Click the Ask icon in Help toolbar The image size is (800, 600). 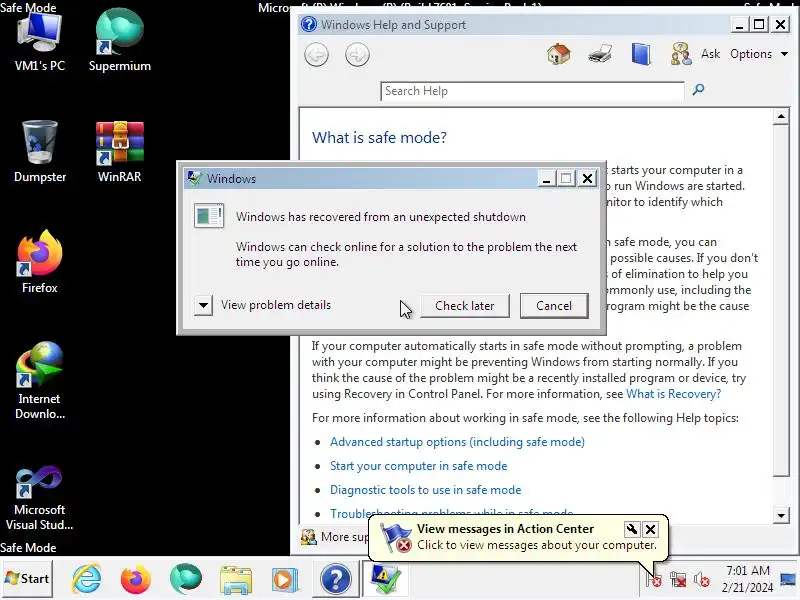point(681,54)
